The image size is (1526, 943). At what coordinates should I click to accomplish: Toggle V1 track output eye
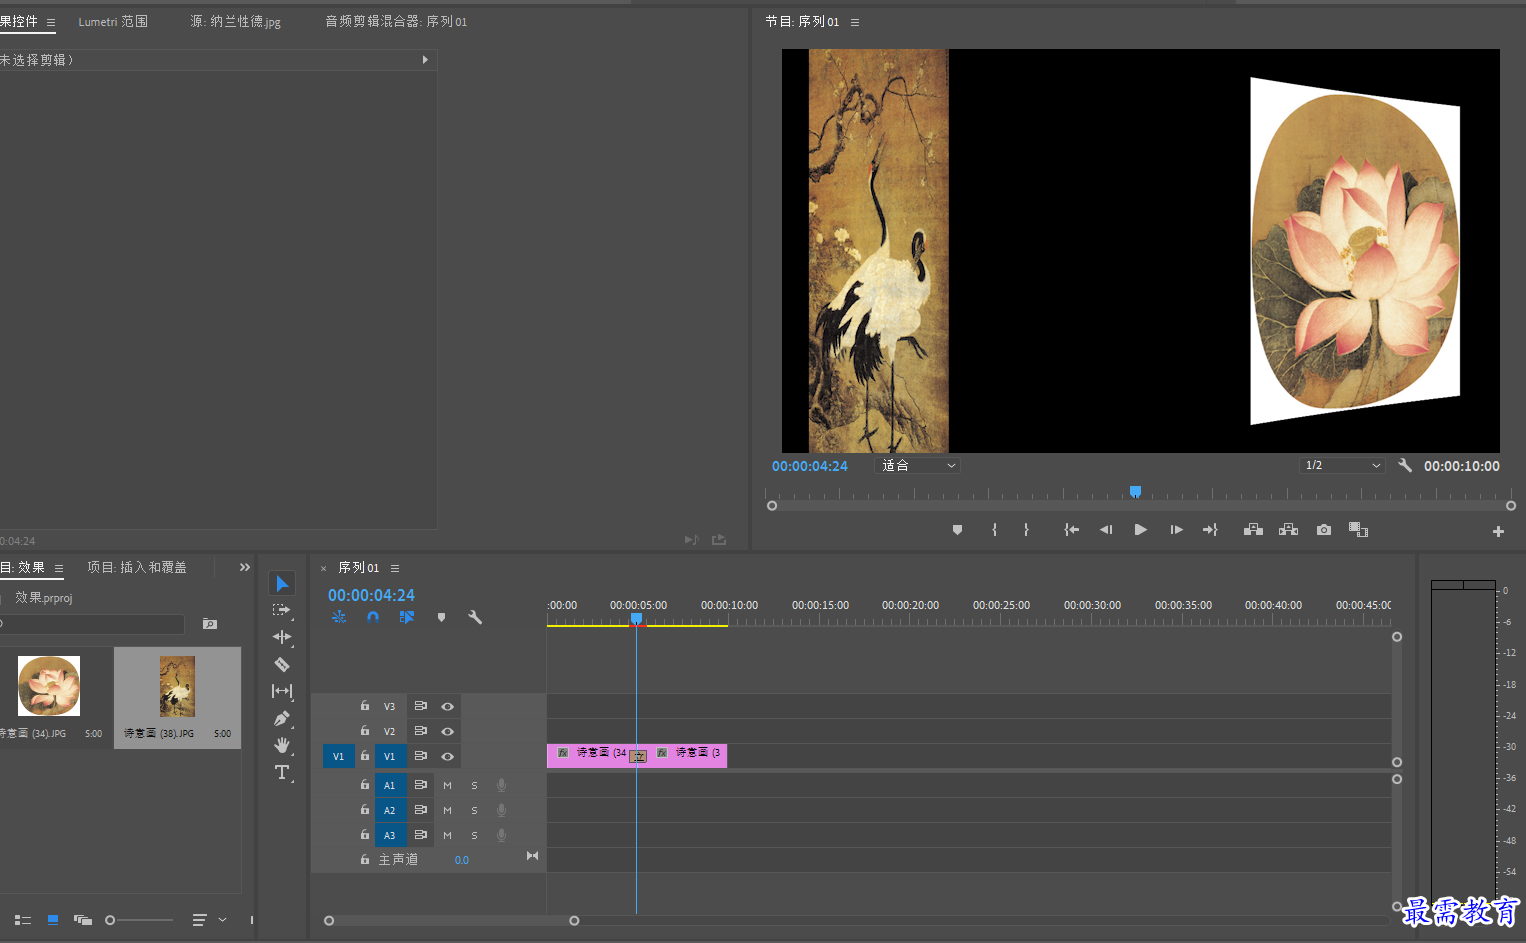pyautogui.click(x=447, y=756)
